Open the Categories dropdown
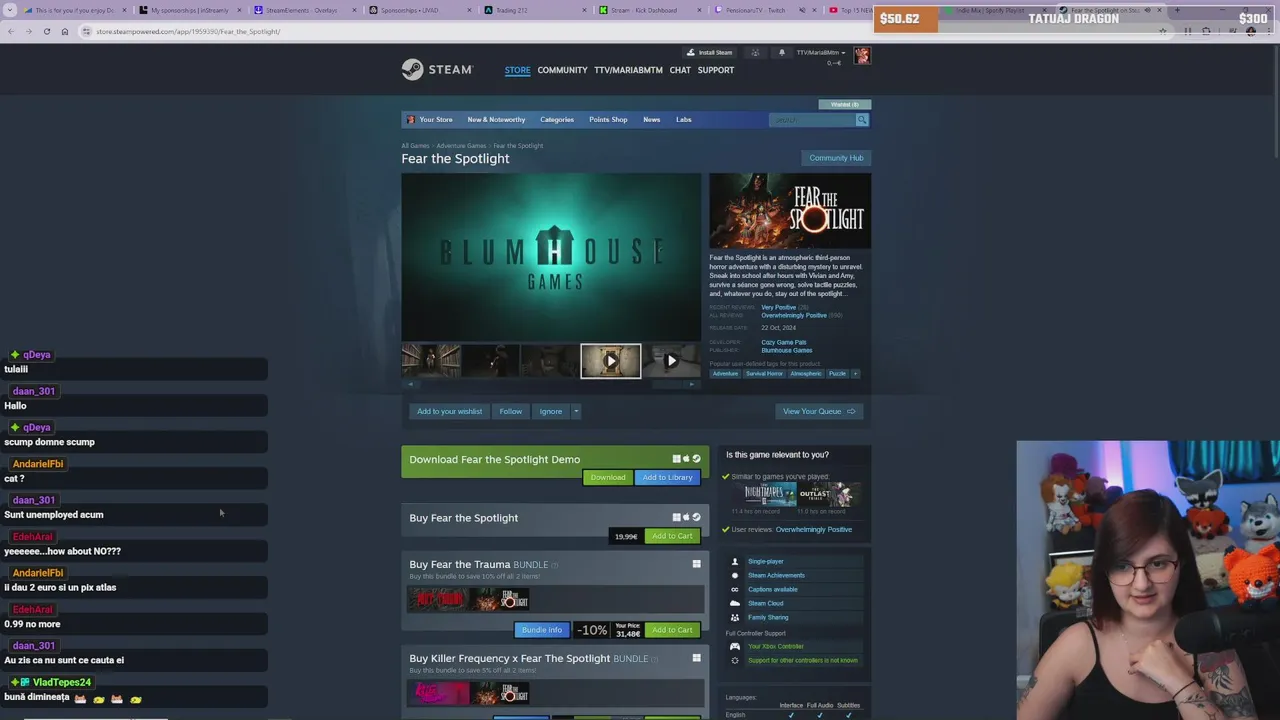Image resolution: width=1280 pixels, height=720 pixels. point(557,119)
